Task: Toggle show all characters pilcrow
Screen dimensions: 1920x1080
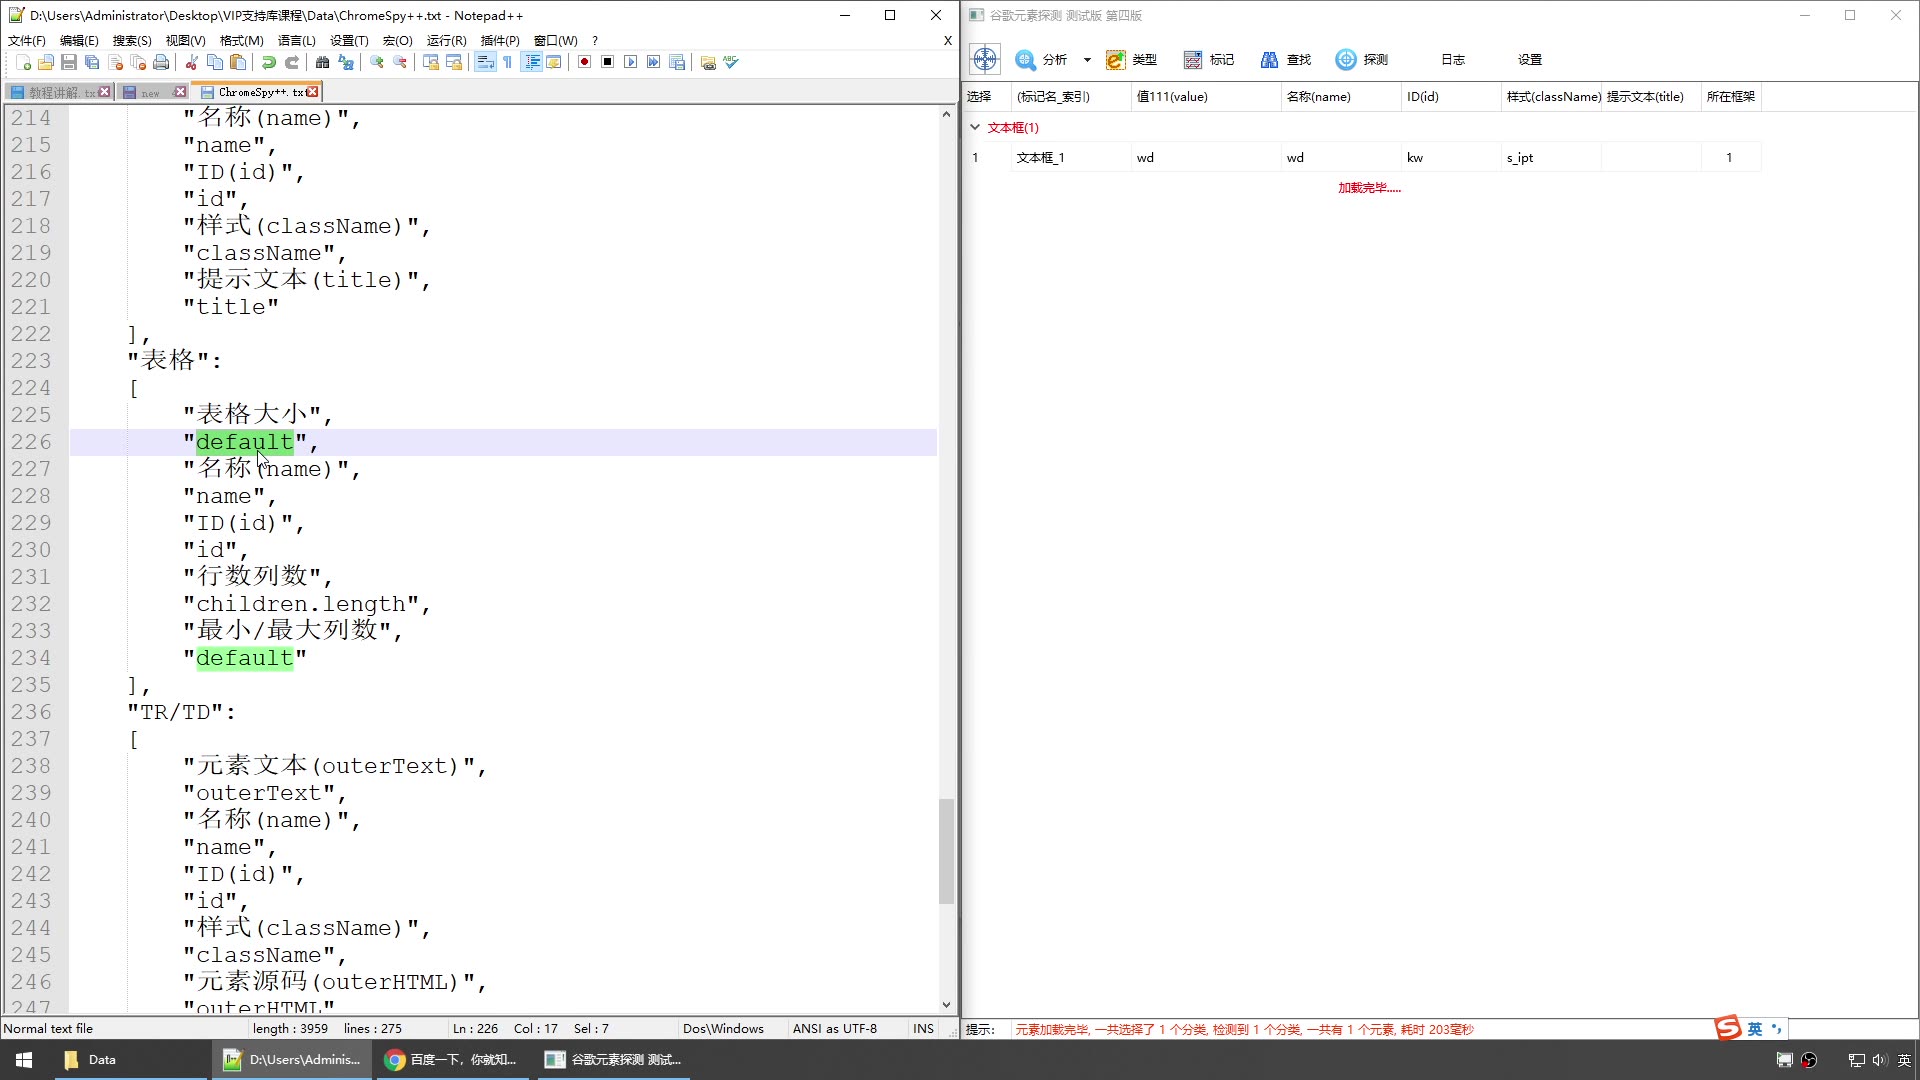Action: click(x=508, y=62)
